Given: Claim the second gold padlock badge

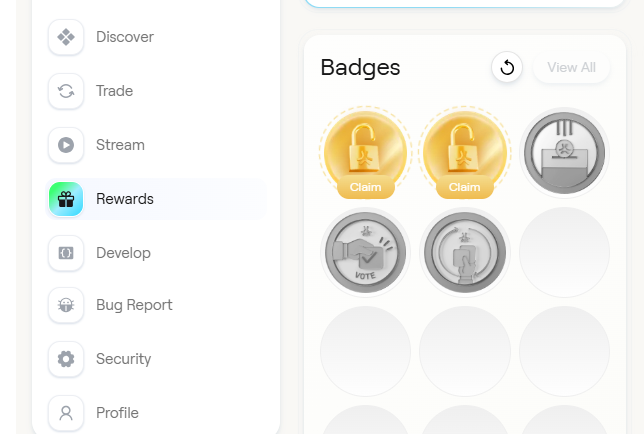Looking at the screenshot, I should [x=464, y=186].
